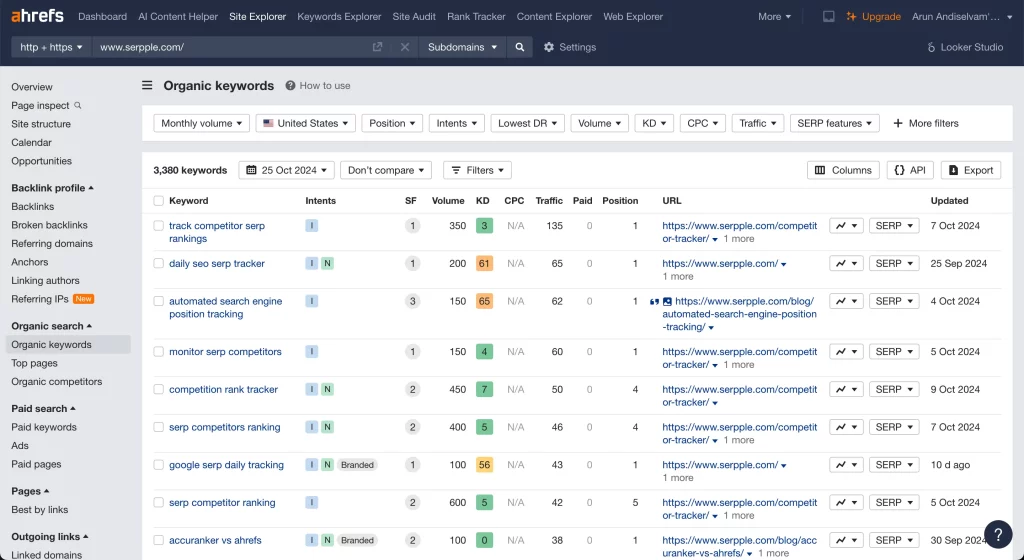Click KD score 56 badge
Viewport: 1024px width, 560px height.
click(484, 465)
